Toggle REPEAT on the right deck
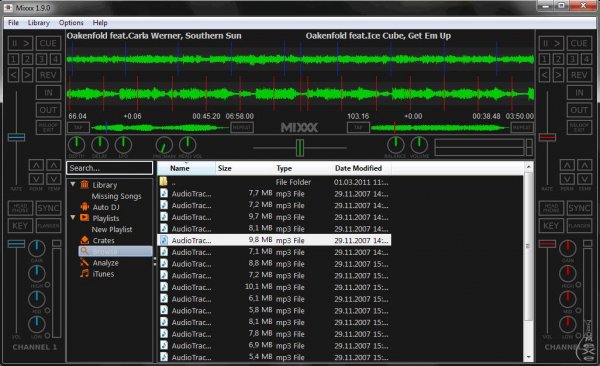The width and height of the screenshot is (600, 366). coord(522,127)
